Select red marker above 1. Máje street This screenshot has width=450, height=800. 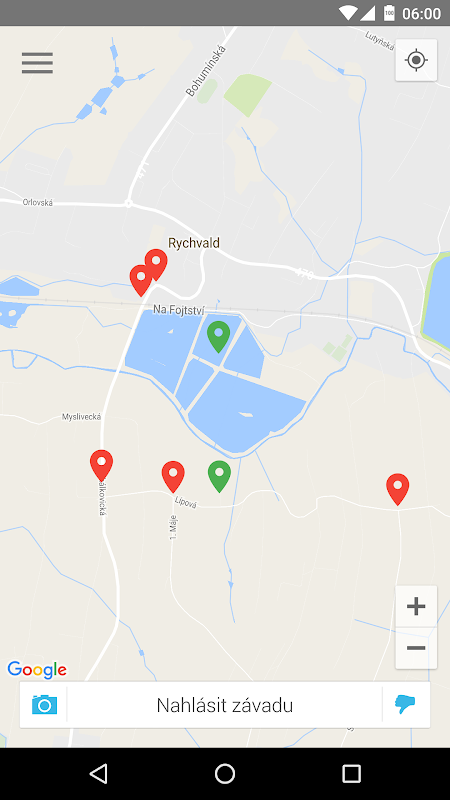click(x=173, y=477)
